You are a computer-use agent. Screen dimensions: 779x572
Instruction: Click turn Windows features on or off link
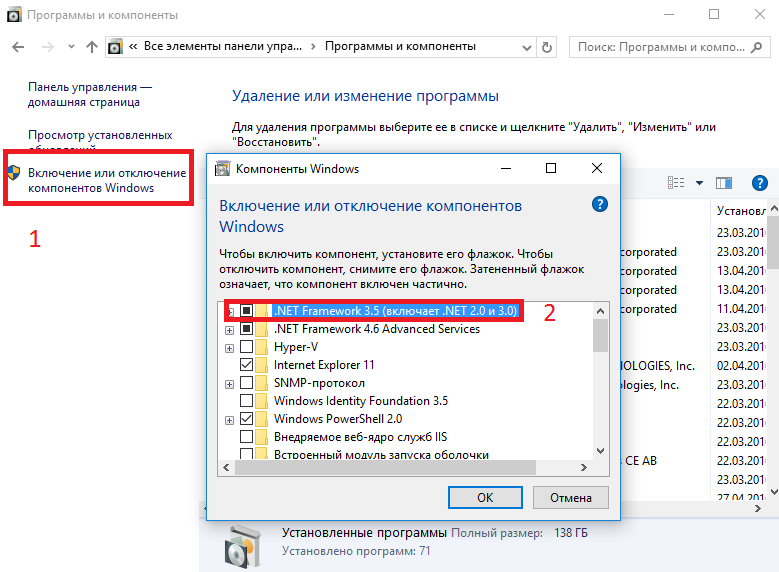tap(107, 180)
